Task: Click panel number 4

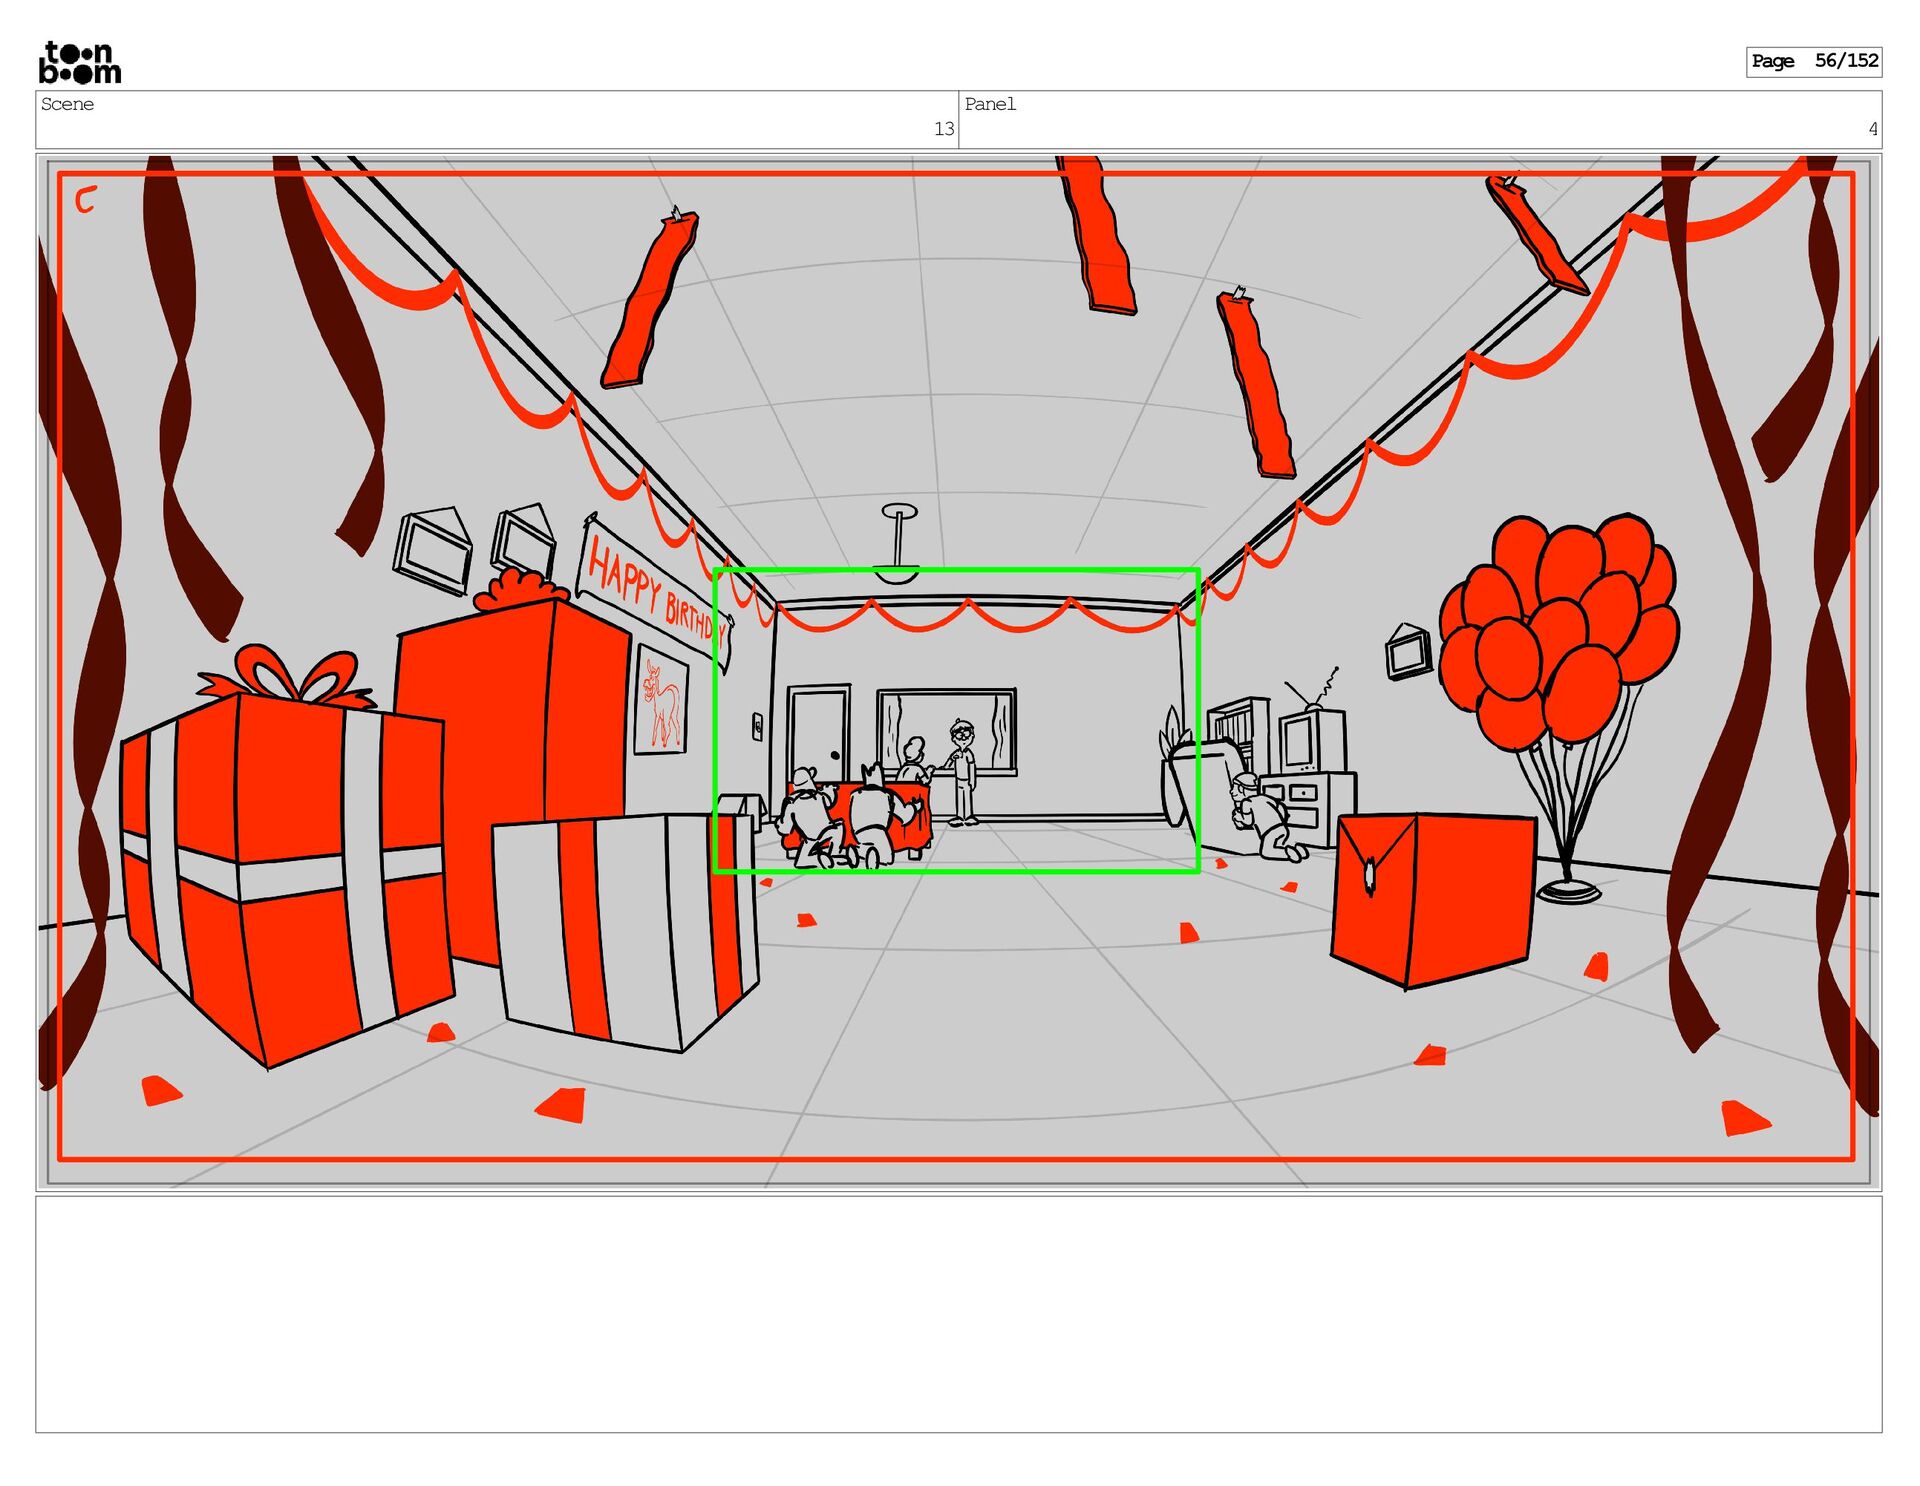Action: point(1872,129)
